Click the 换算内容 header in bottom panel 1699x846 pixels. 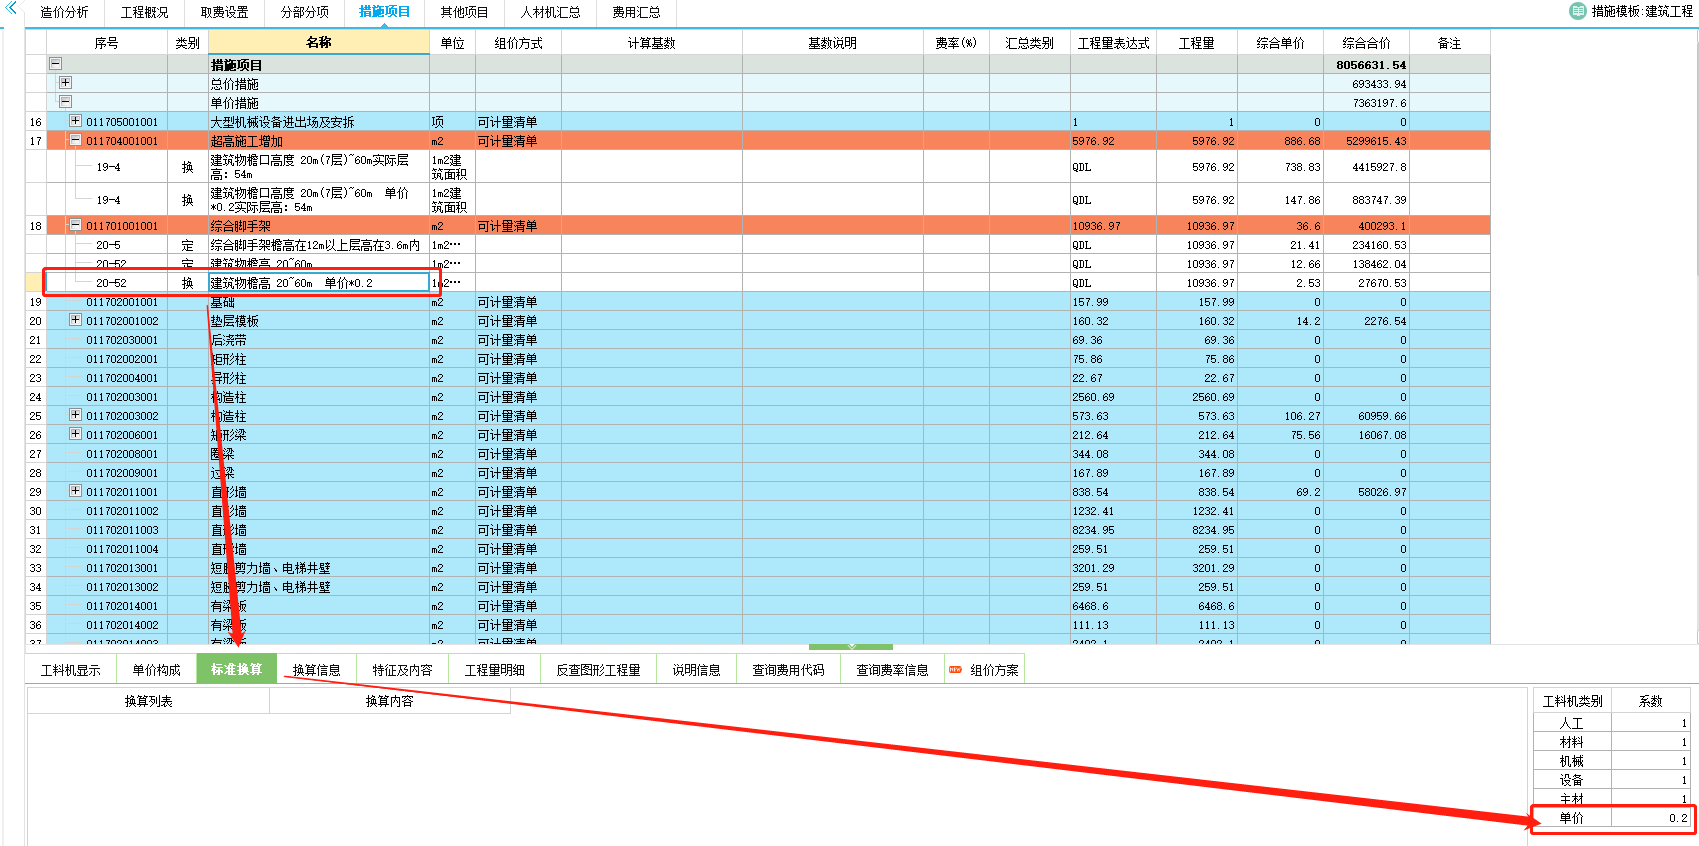tap(389, 701)
